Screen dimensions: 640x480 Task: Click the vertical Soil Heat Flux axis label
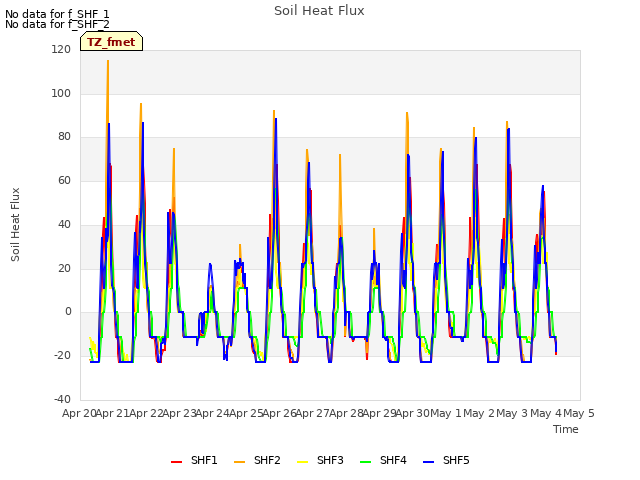15,224
